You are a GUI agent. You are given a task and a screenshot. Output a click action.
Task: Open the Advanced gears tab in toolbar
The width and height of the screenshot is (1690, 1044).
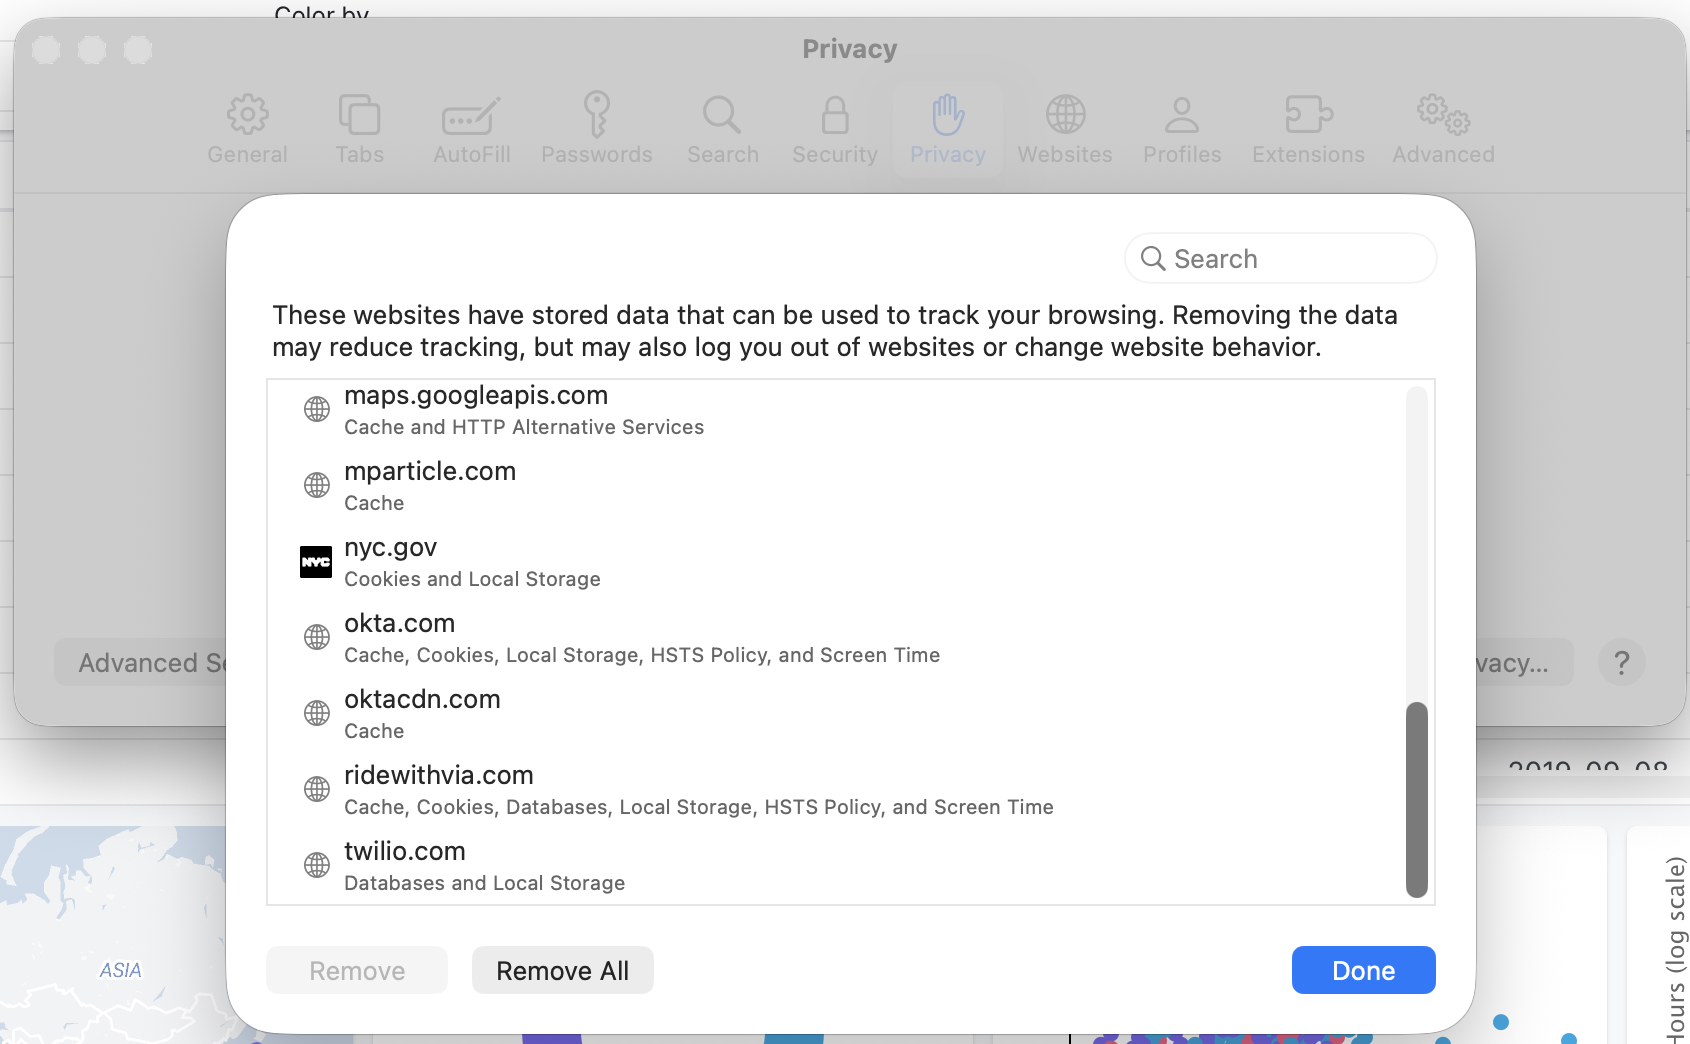[x=1443, y=130]
